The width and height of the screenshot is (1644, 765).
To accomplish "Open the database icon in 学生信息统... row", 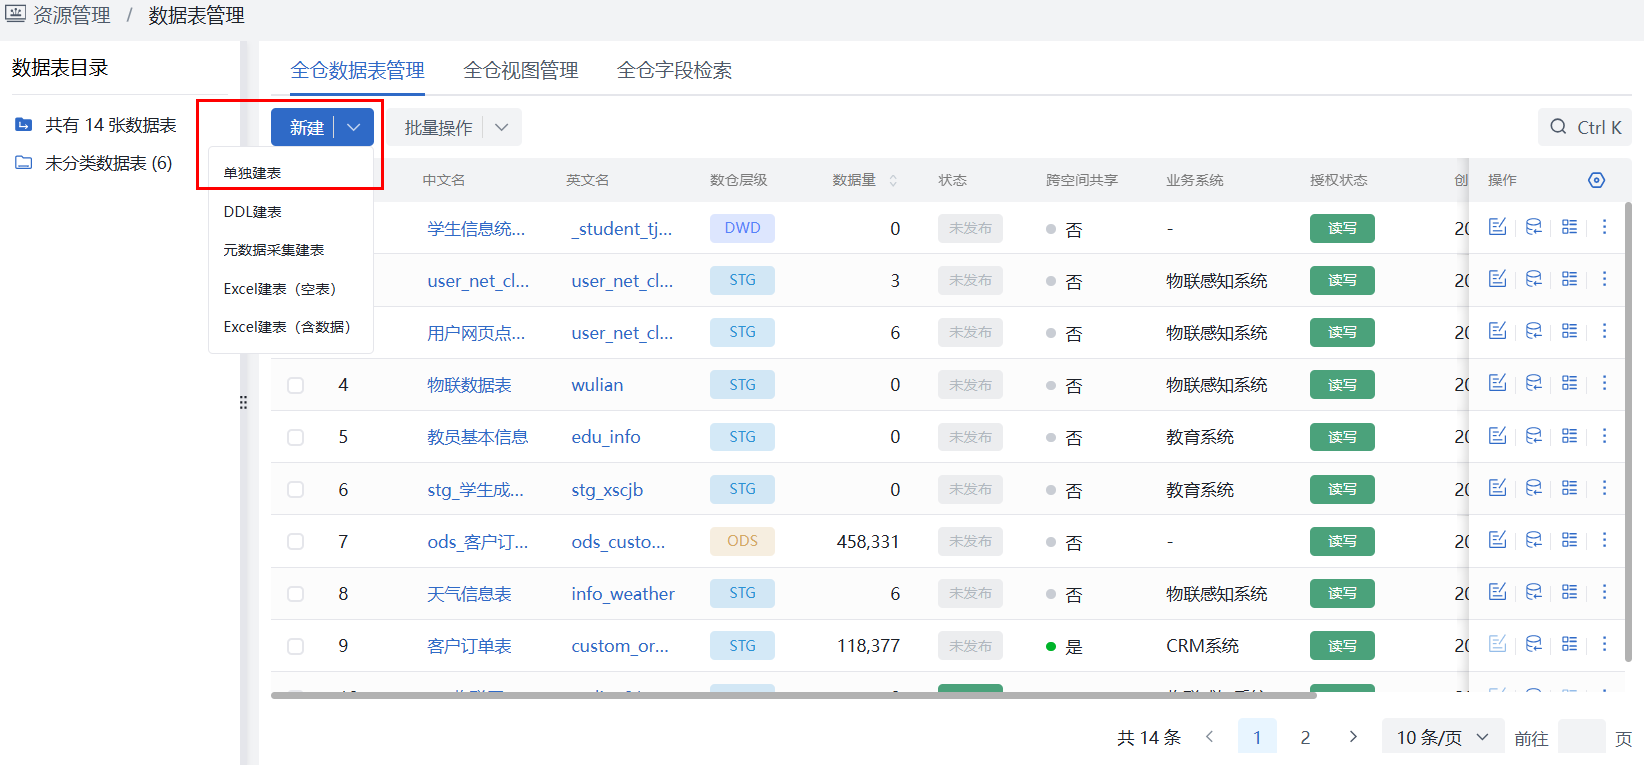I will click(x=1533, y=227).
